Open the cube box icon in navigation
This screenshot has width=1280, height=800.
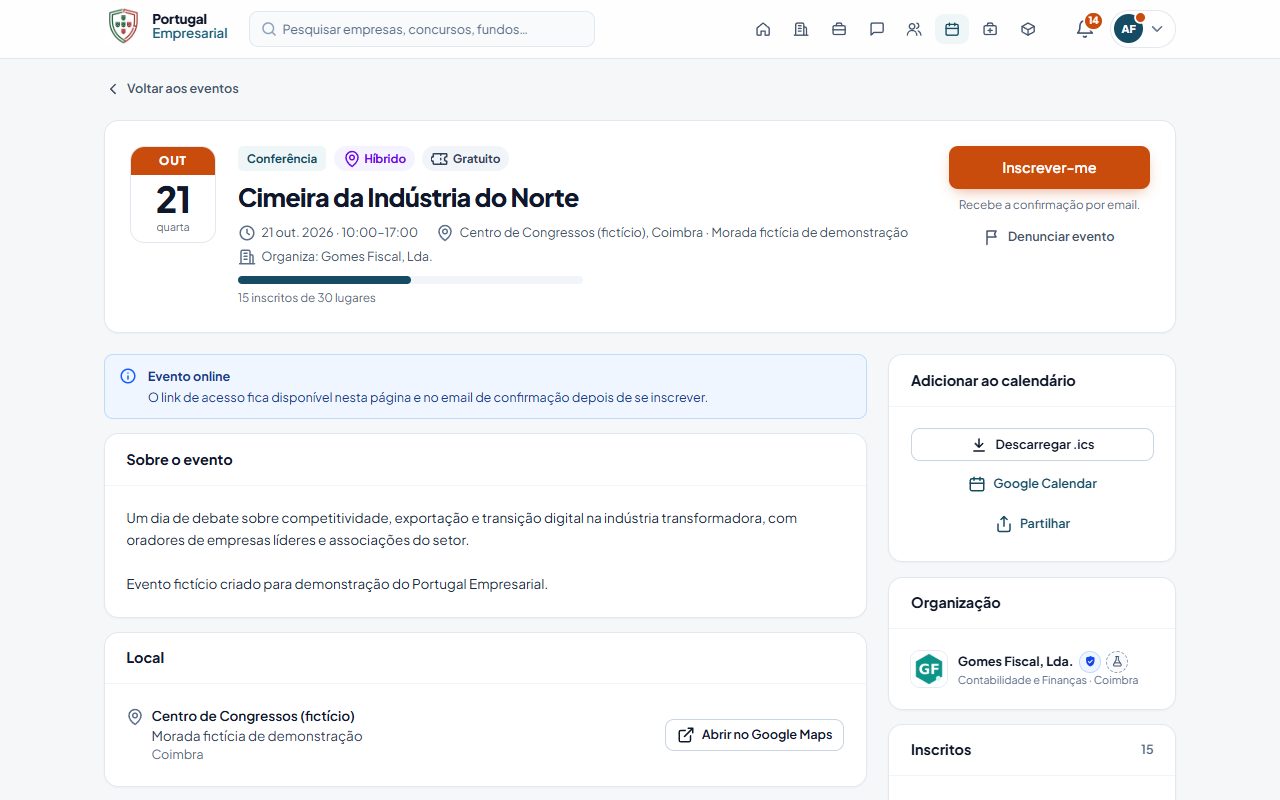tap(1028, 29)
